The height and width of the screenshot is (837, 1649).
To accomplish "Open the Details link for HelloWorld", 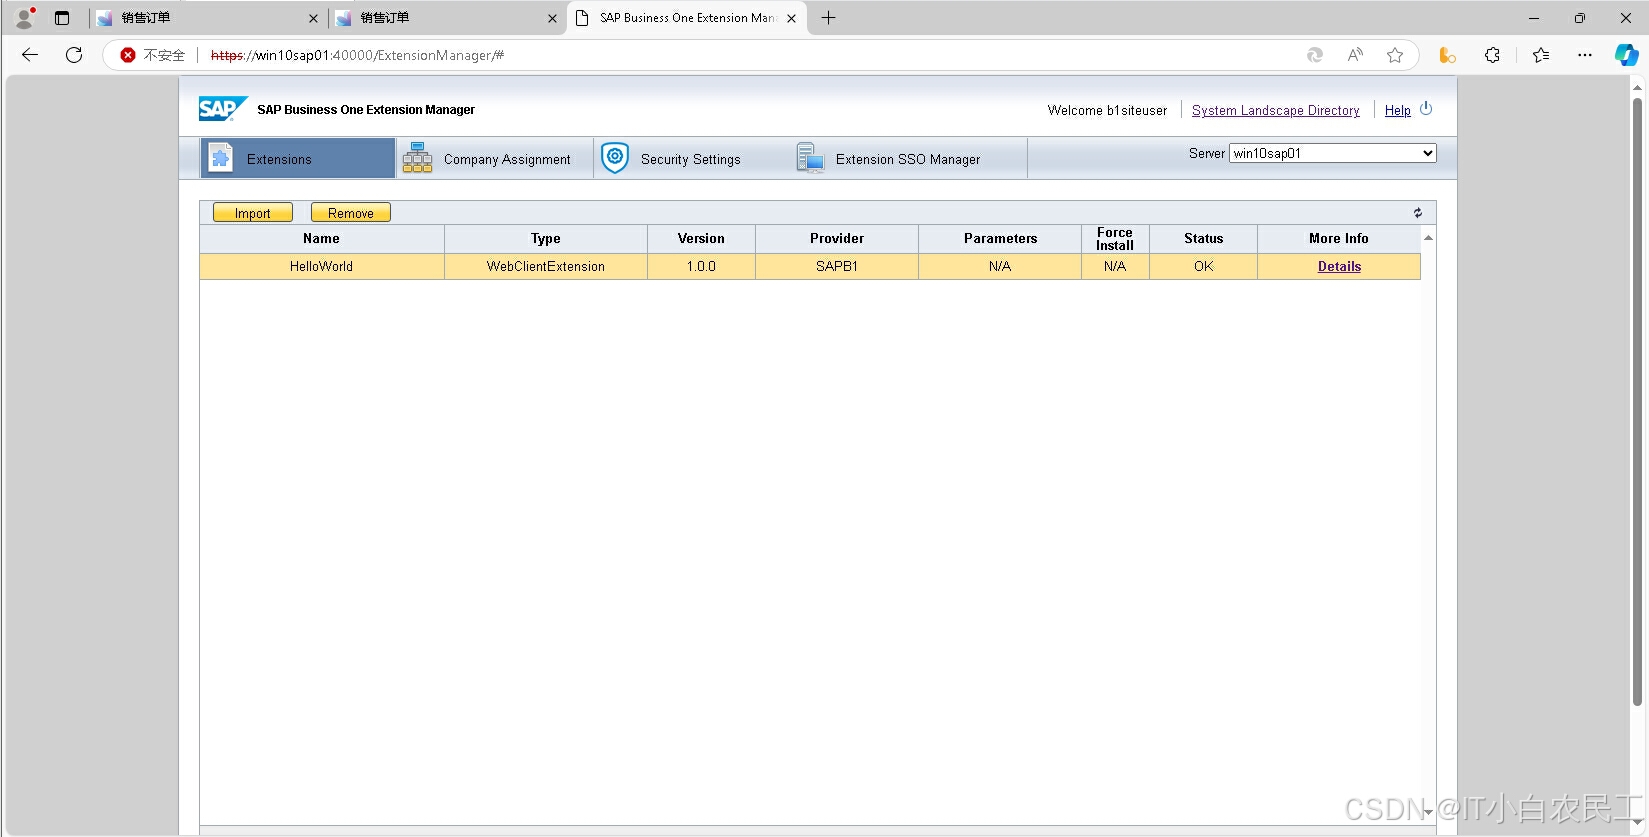I will 1339,266.
